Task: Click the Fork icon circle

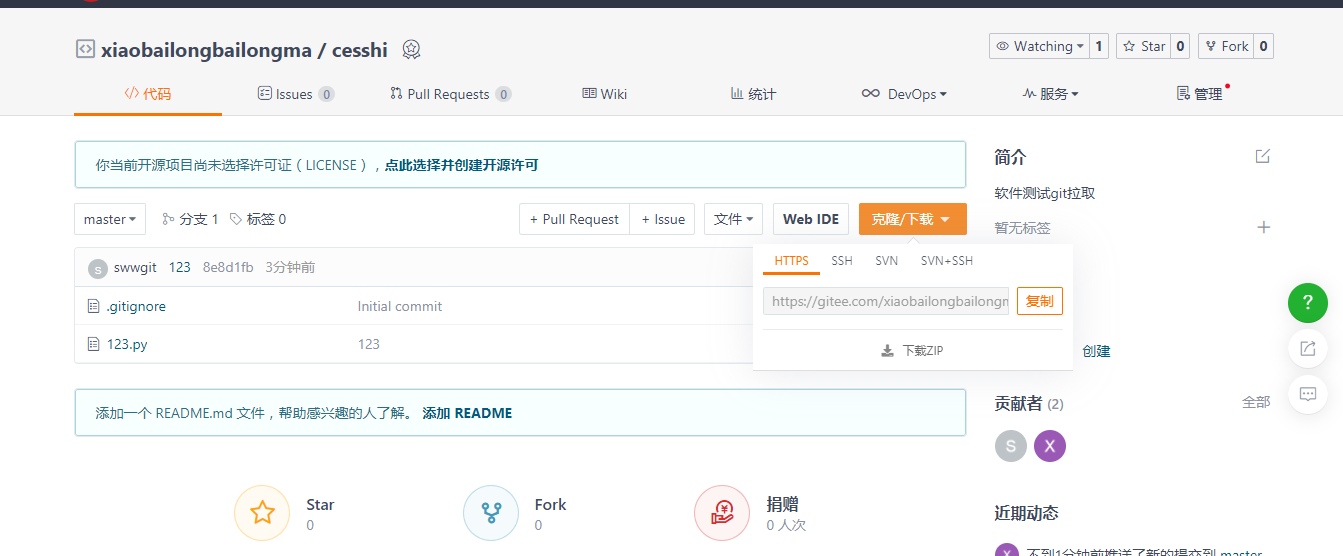Action: coord(491,513)
